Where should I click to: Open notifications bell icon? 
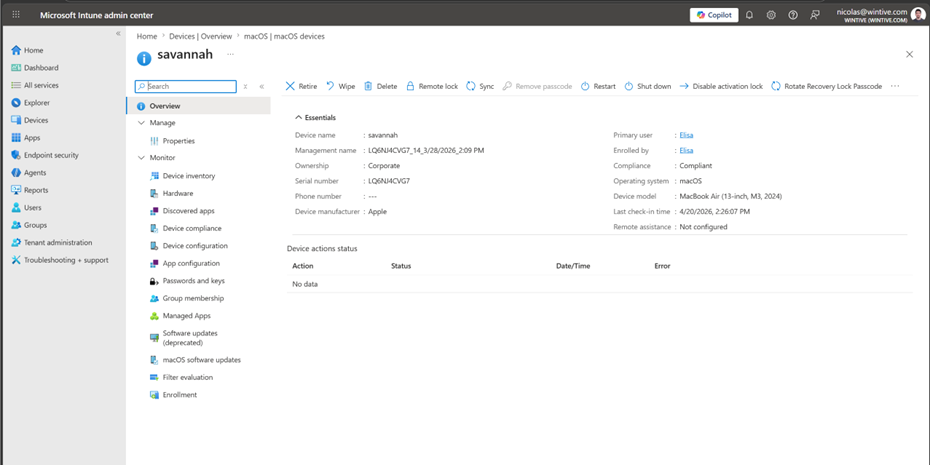point(749,15)
